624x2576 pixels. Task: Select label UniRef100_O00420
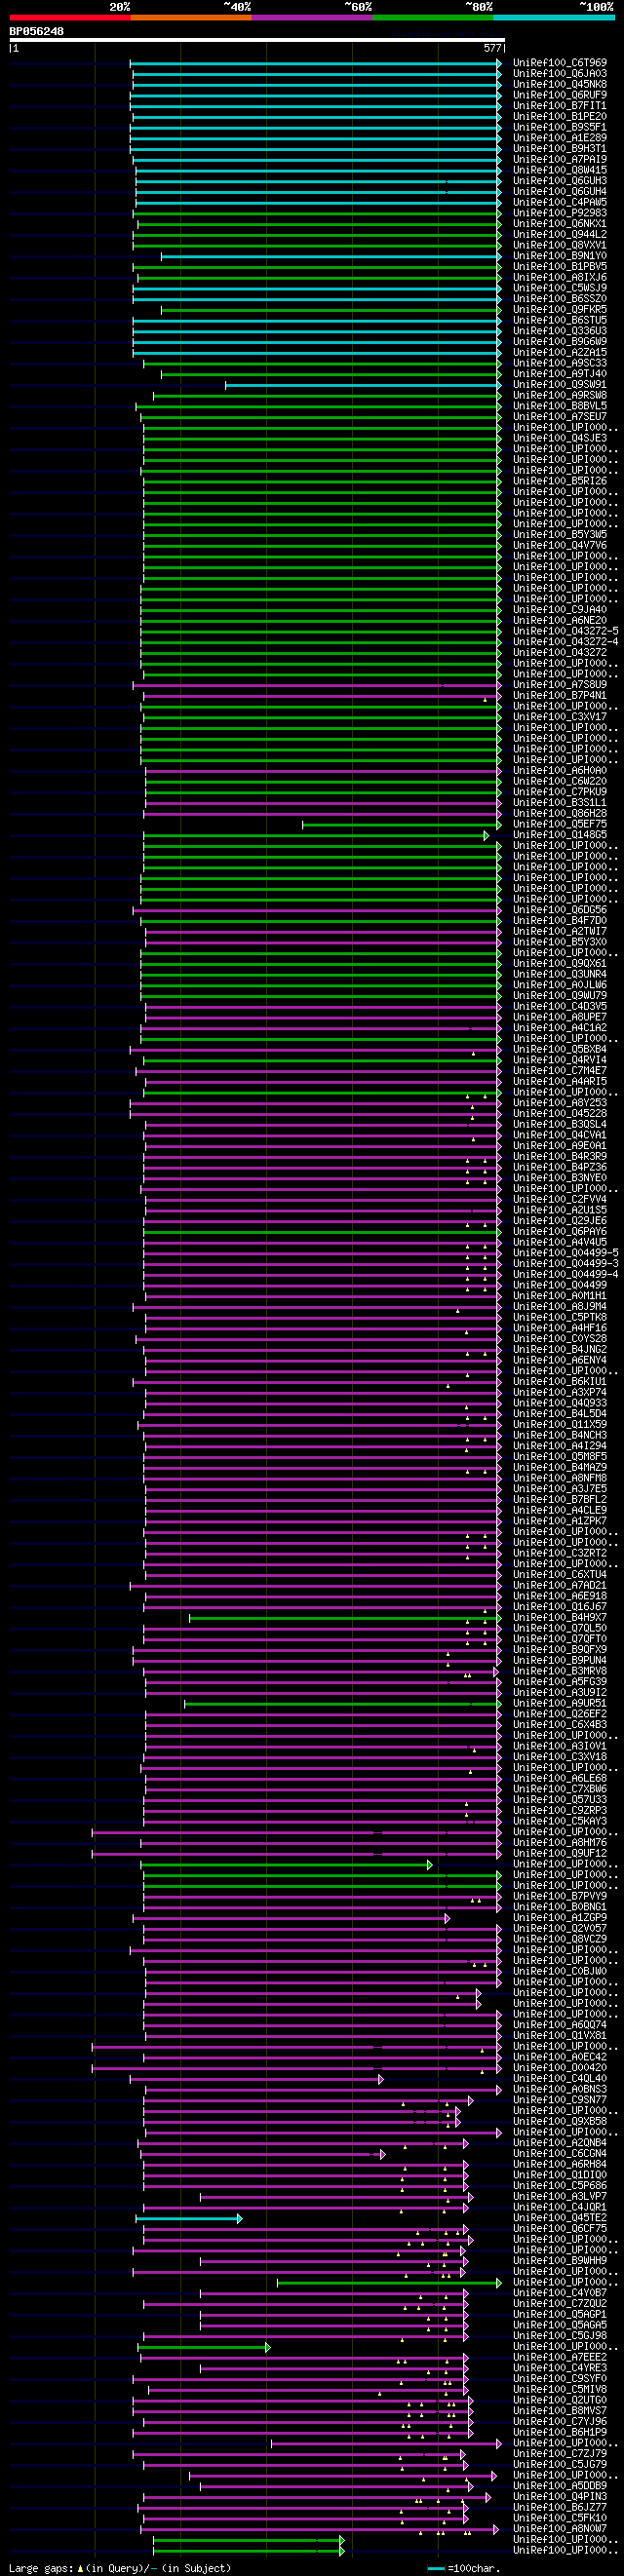click(x=560, y=2068)
